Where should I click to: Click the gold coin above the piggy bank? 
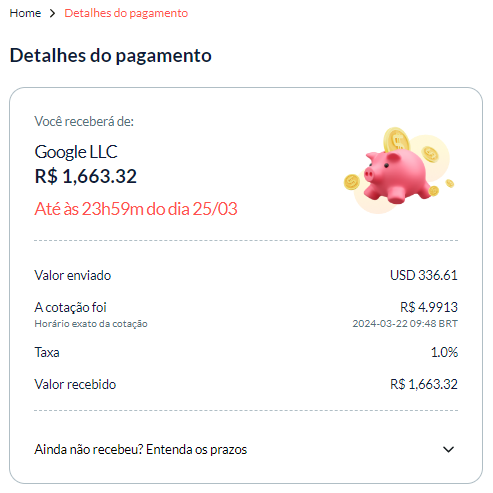click(396, 140)
